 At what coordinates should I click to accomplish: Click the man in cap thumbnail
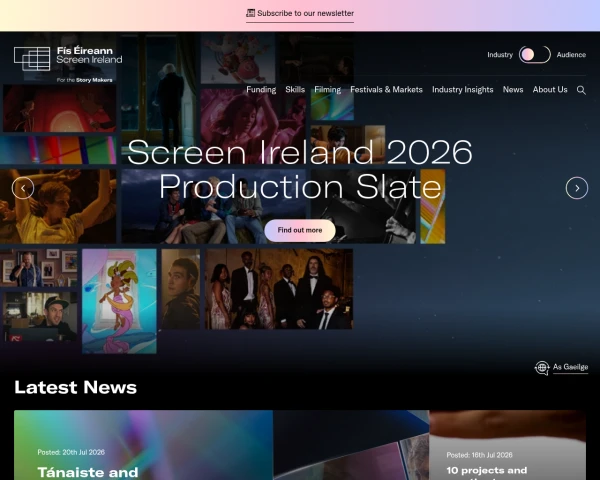point(40,317)
